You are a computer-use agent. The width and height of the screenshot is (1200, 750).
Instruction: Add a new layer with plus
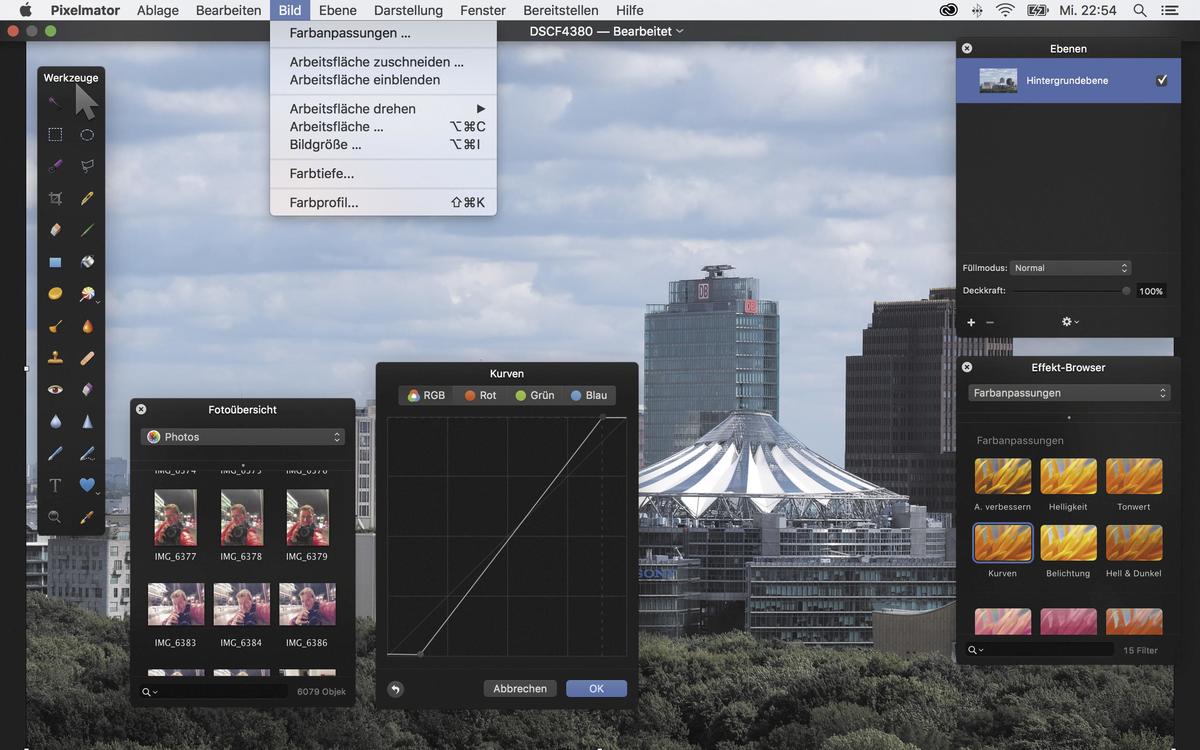point(971,322)
